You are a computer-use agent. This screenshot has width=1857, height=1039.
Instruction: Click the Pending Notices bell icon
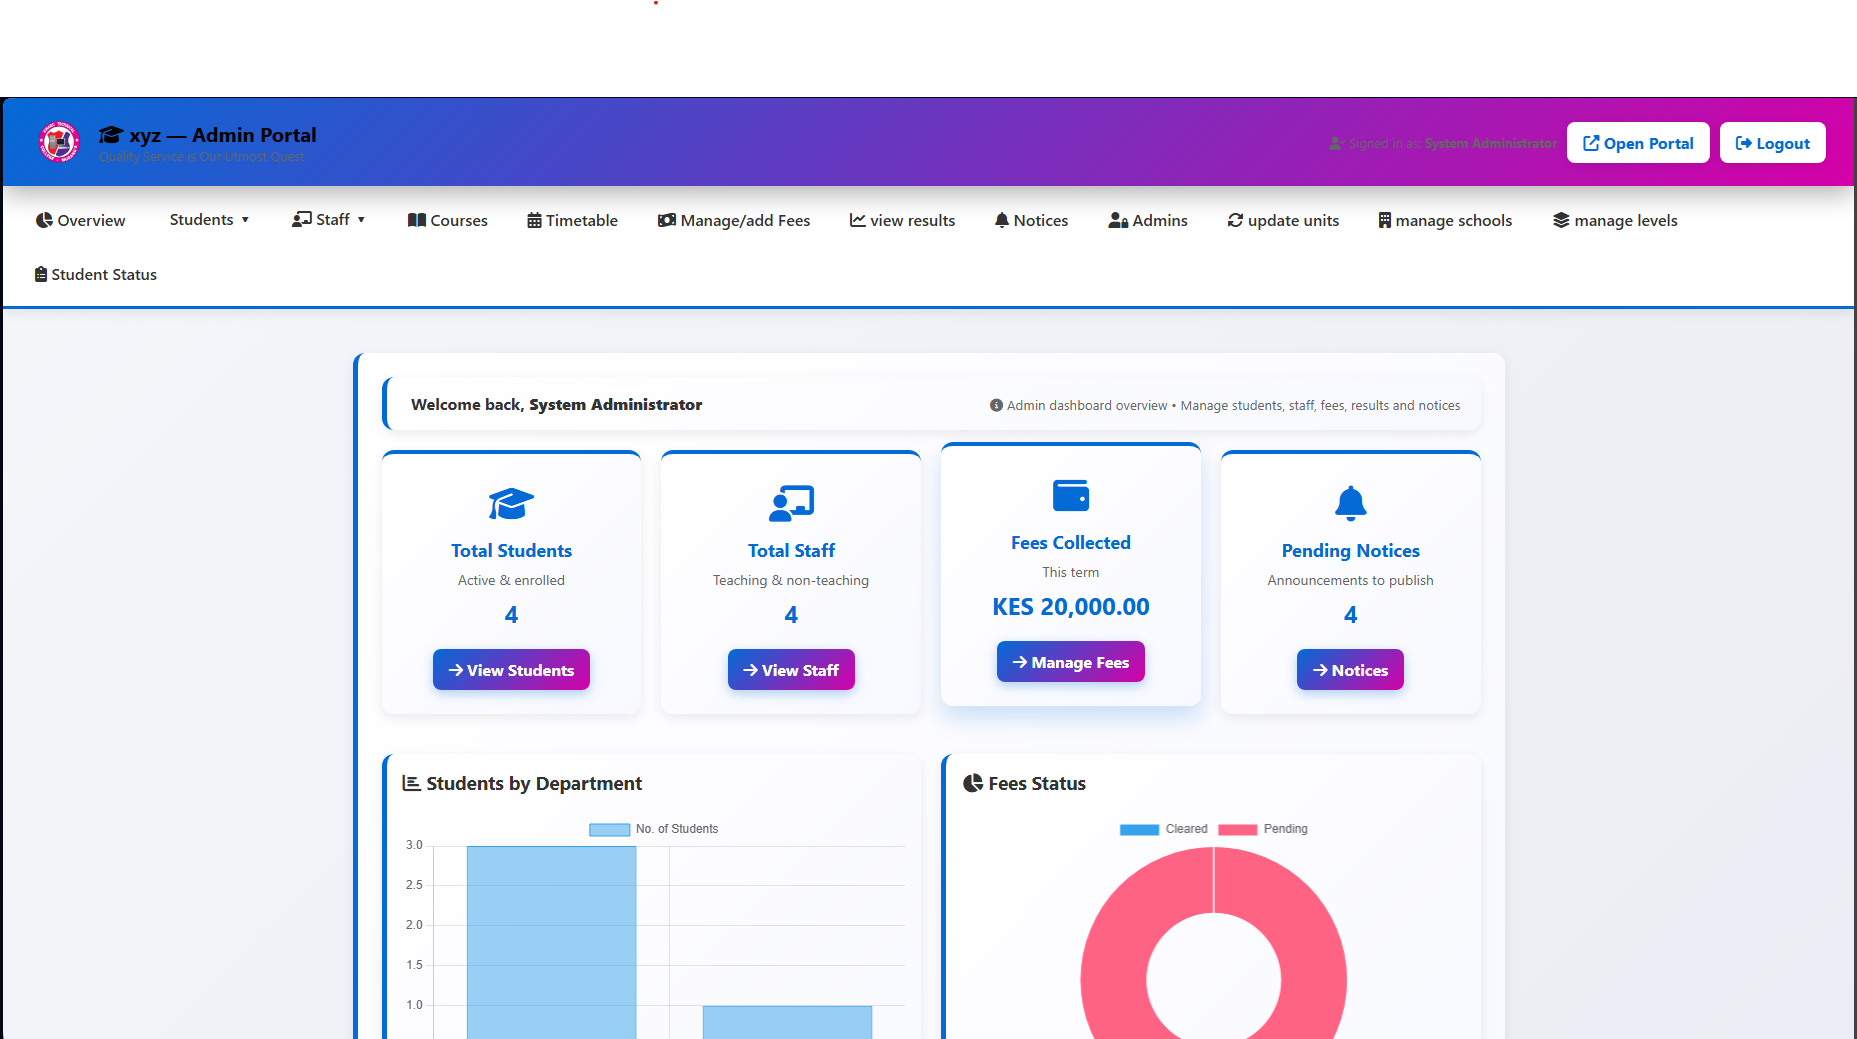click(x=1351, y=503)
